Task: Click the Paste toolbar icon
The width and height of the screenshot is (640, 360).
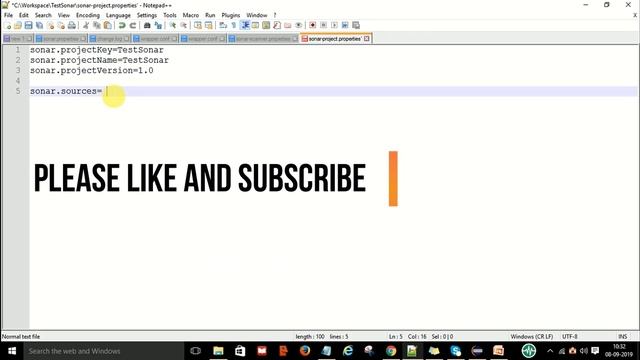Action: click(107, 25)
